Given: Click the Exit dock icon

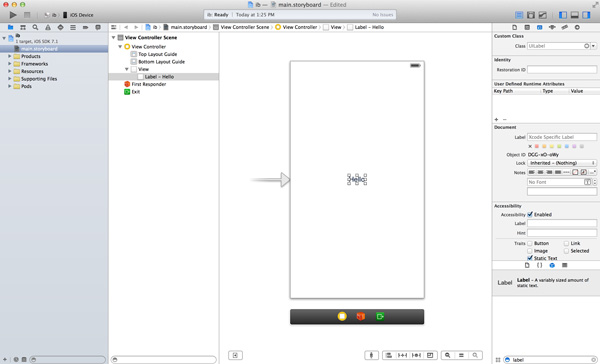Looking at the screenshot, I should [x=380, y=316].
